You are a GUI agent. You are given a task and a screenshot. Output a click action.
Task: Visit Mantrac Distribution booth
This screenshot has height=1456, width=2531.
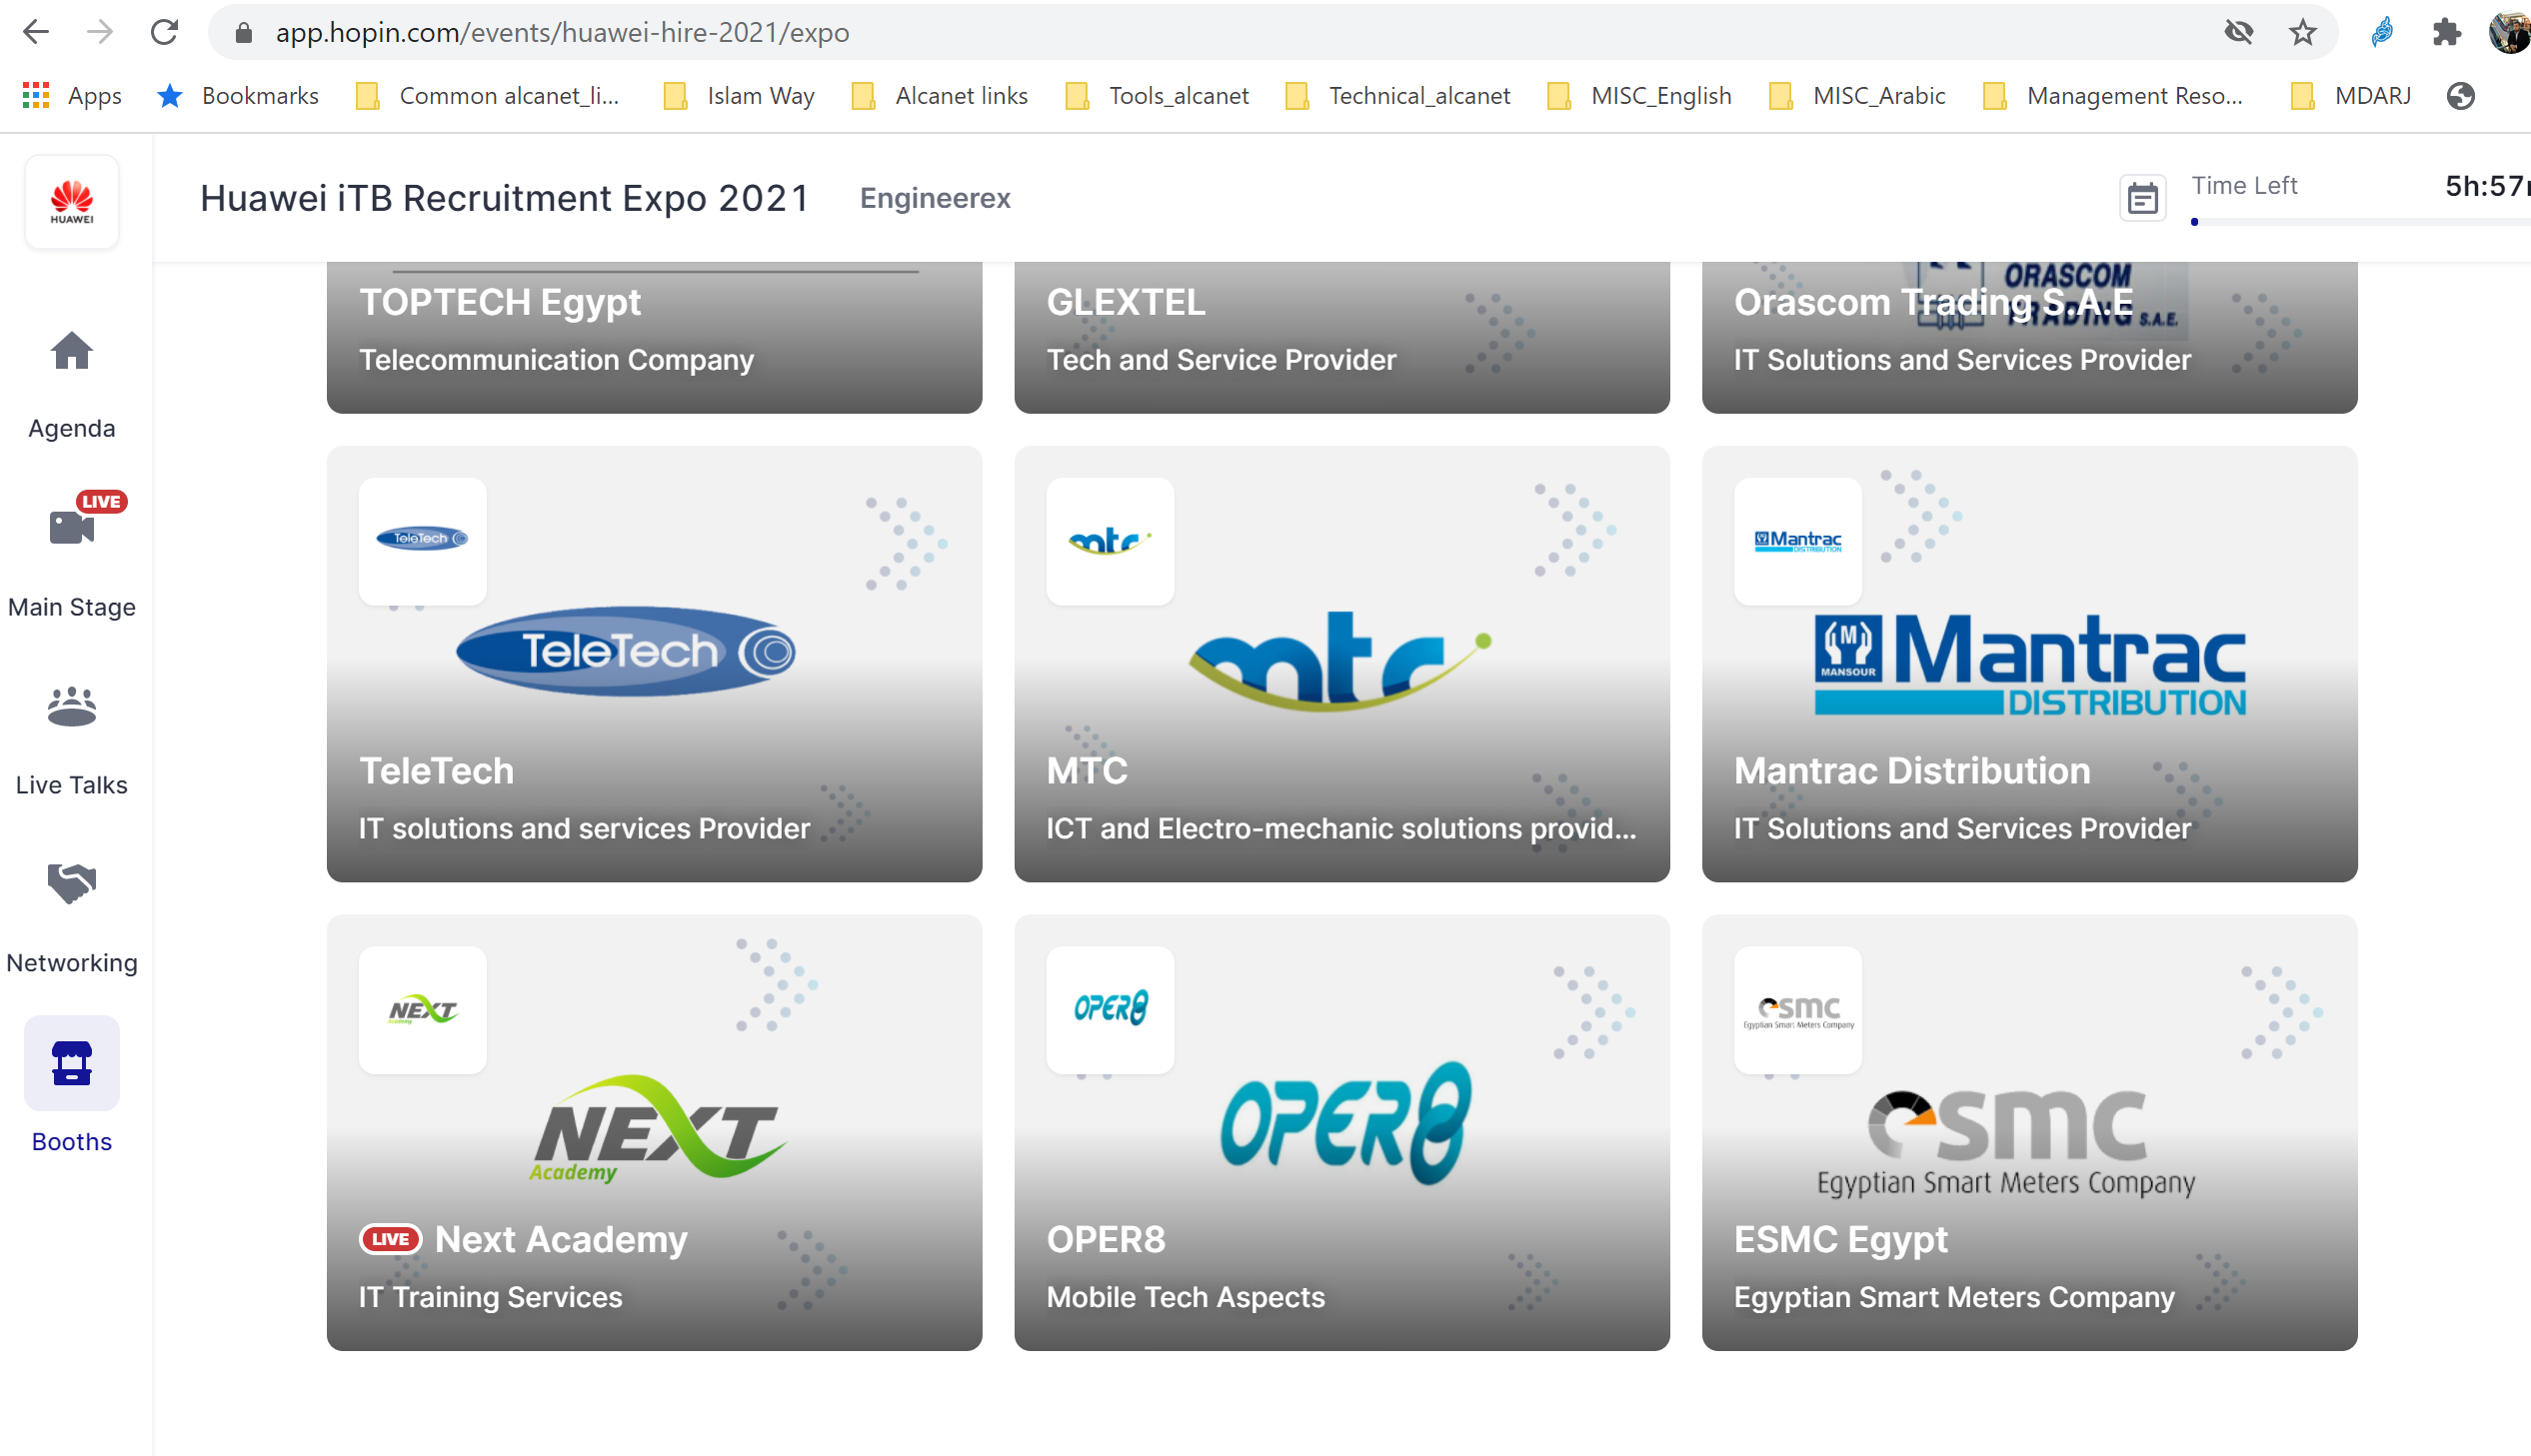[2028, 664]
